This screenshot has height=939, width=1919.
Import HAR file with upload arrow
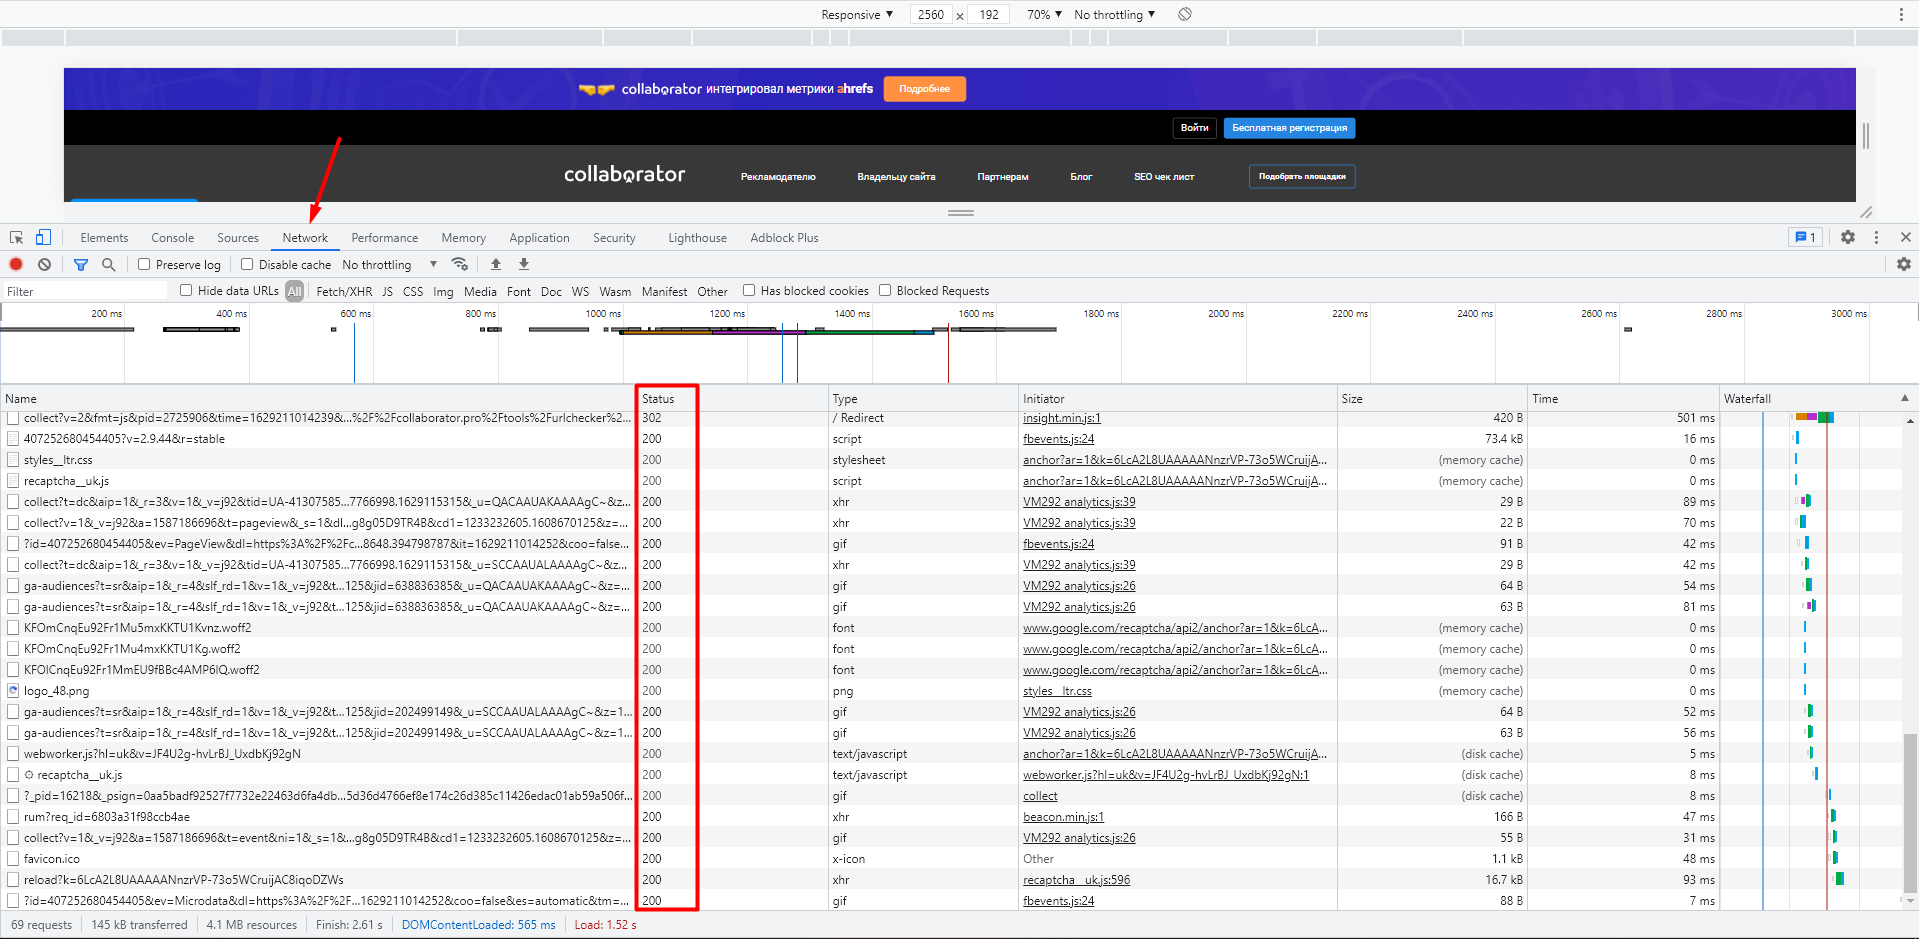pyautogui.click(x=495, y=264)
